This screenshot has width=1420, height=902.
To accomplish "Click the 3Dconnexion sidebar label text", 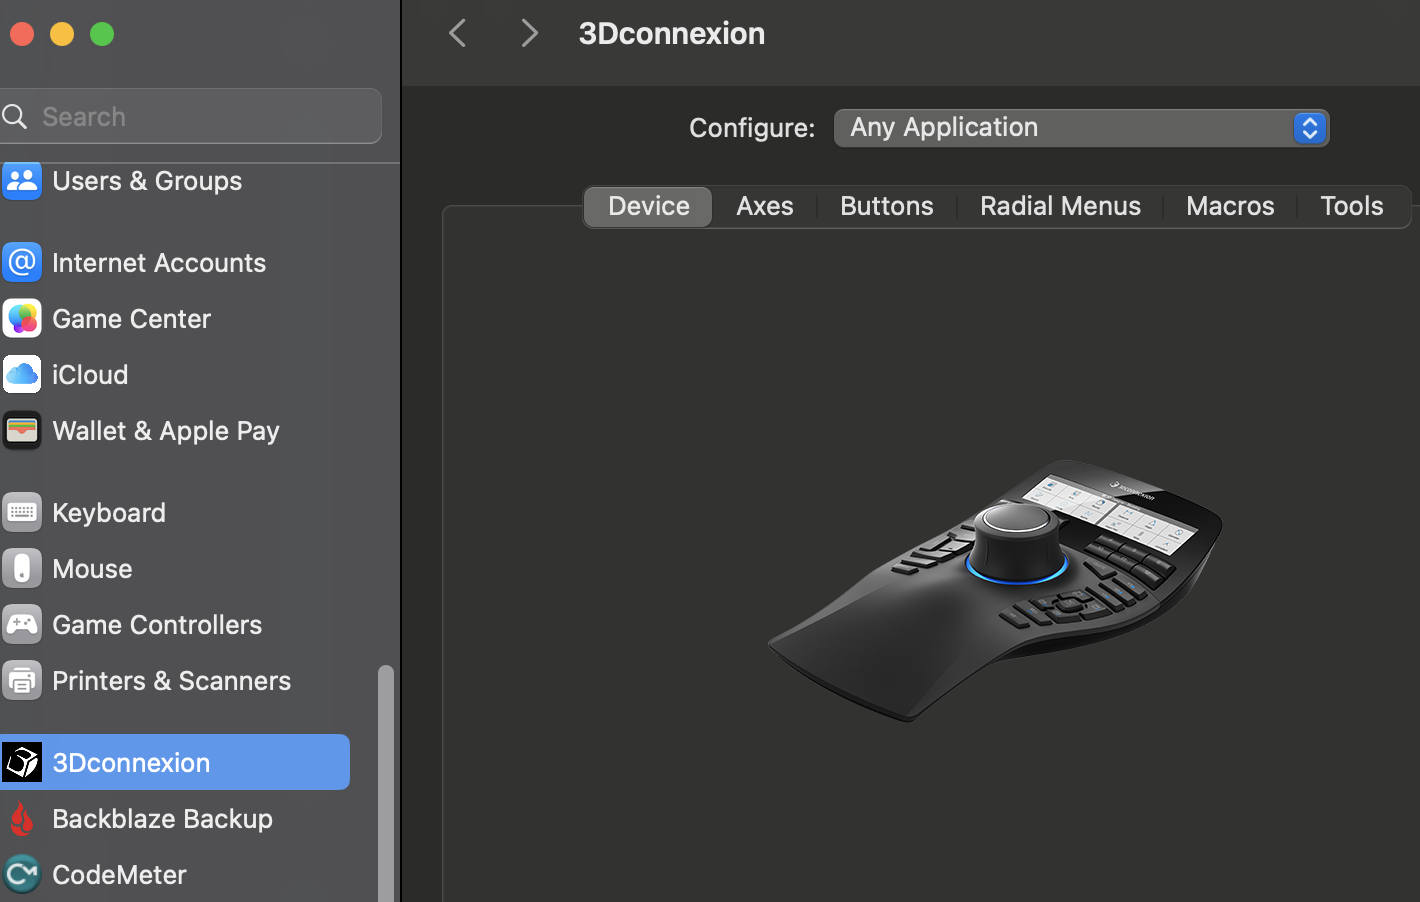I will (131, 763).
